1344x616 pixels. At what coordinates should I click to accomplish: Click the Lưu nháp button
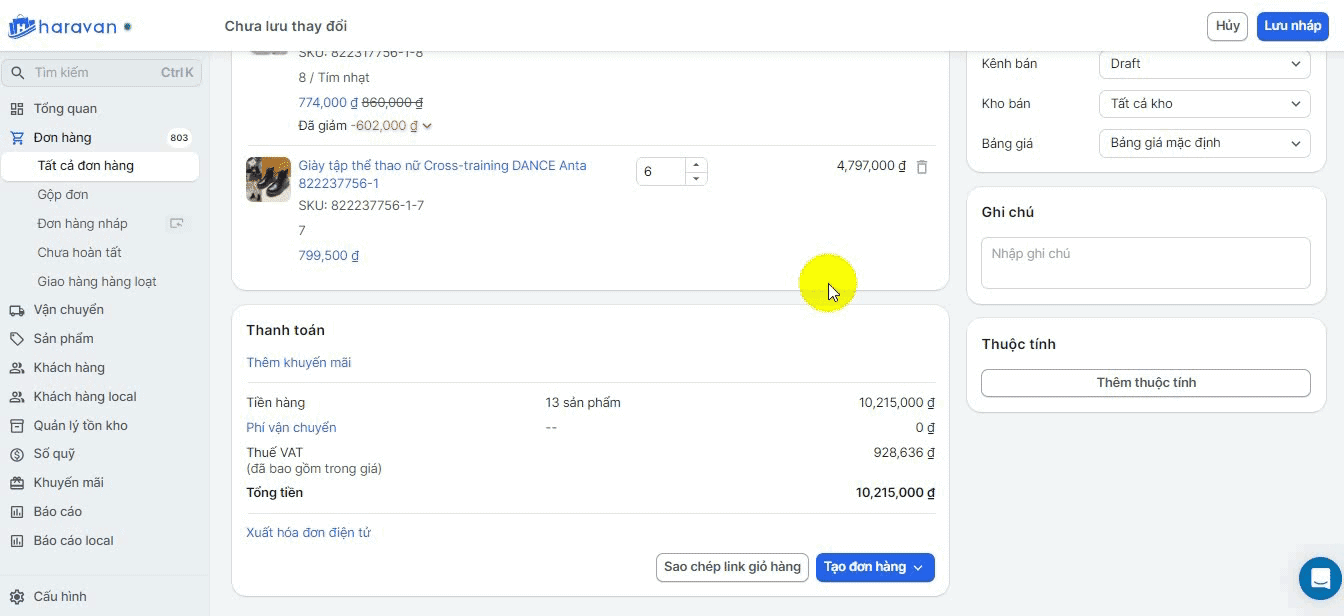coord(1292,26)
